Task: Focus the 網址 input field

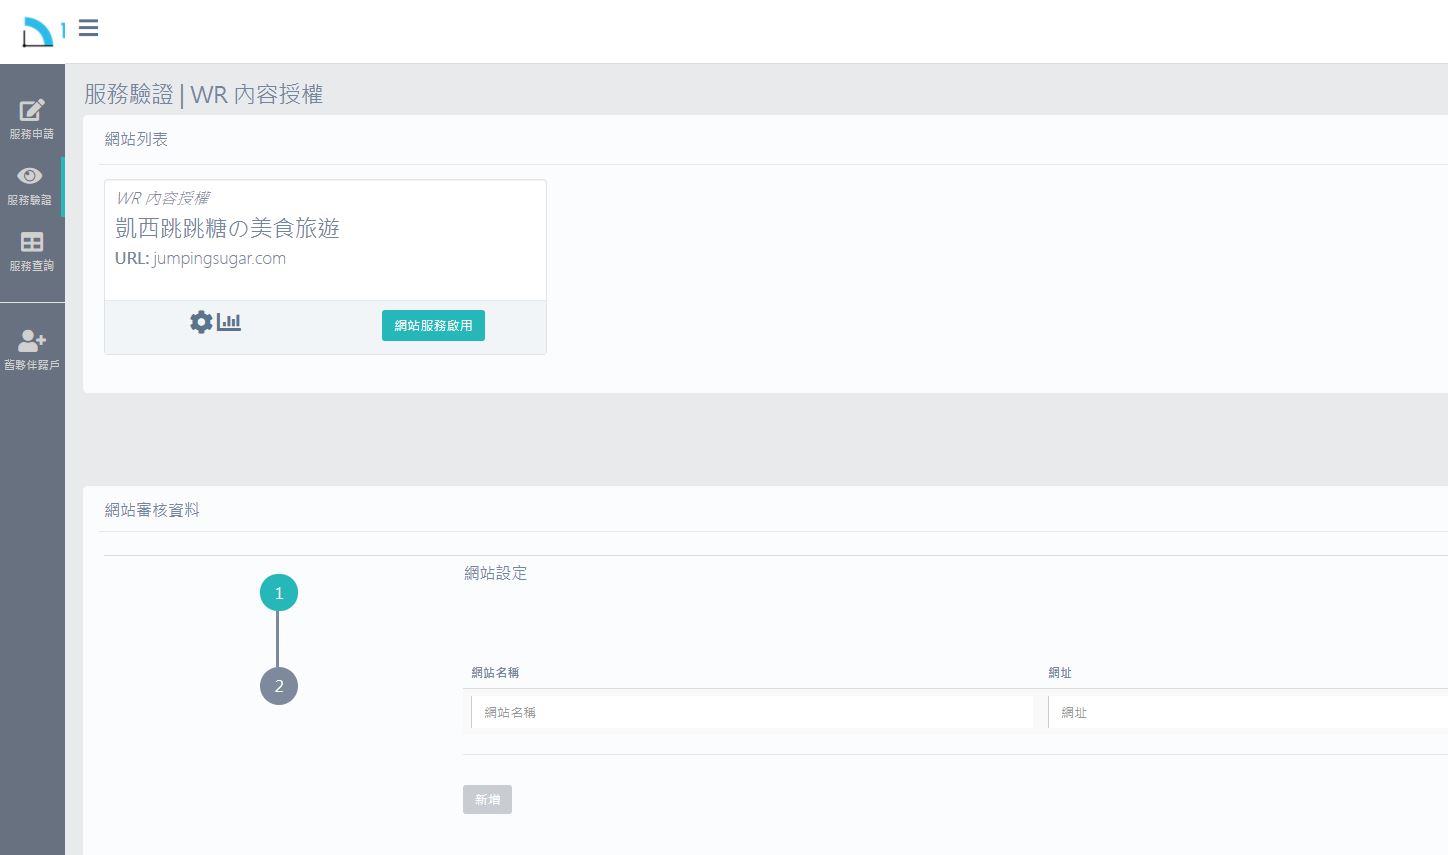Action: 1248,712
